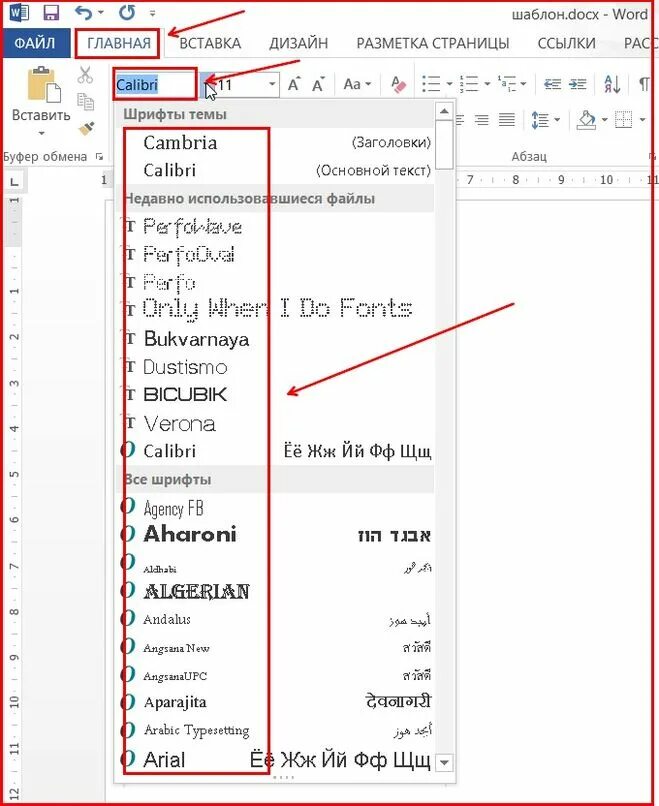This screenshot has width=659, height=806.
Task: Open the font size dropdown arrow
Action: click(x=272, y=84)
